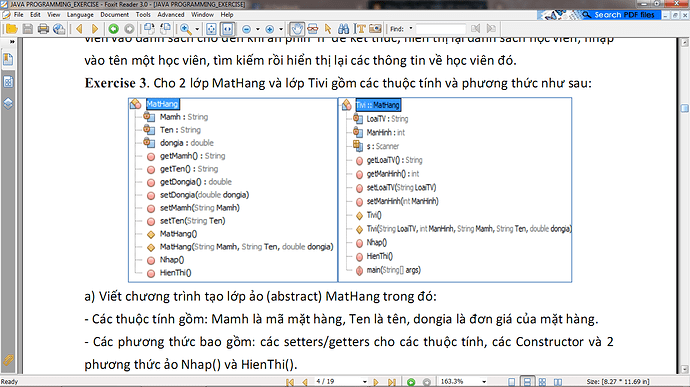690x387 pixels.
Task: Open the Pages thumbnails panel in sidebar
Action: [x=8, y=82]
